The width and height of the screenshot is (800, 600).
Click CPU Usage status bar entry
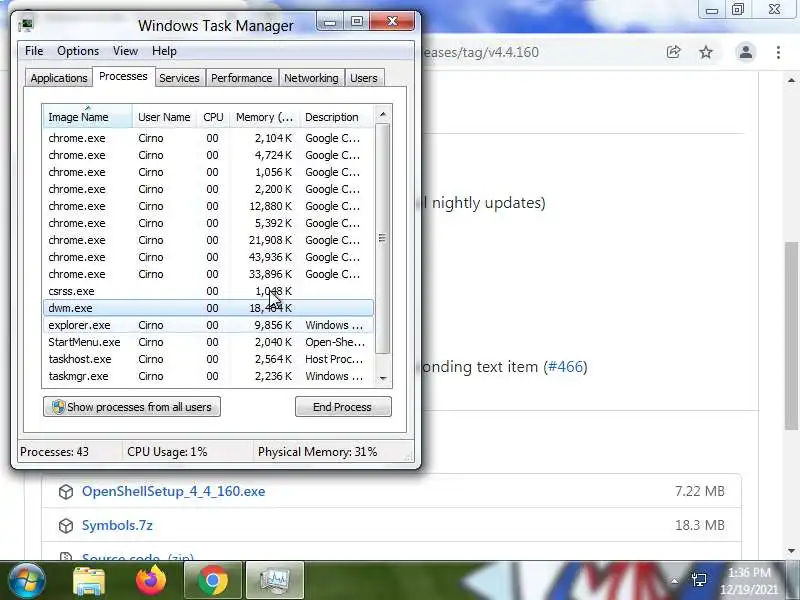(x=167, y=452)
